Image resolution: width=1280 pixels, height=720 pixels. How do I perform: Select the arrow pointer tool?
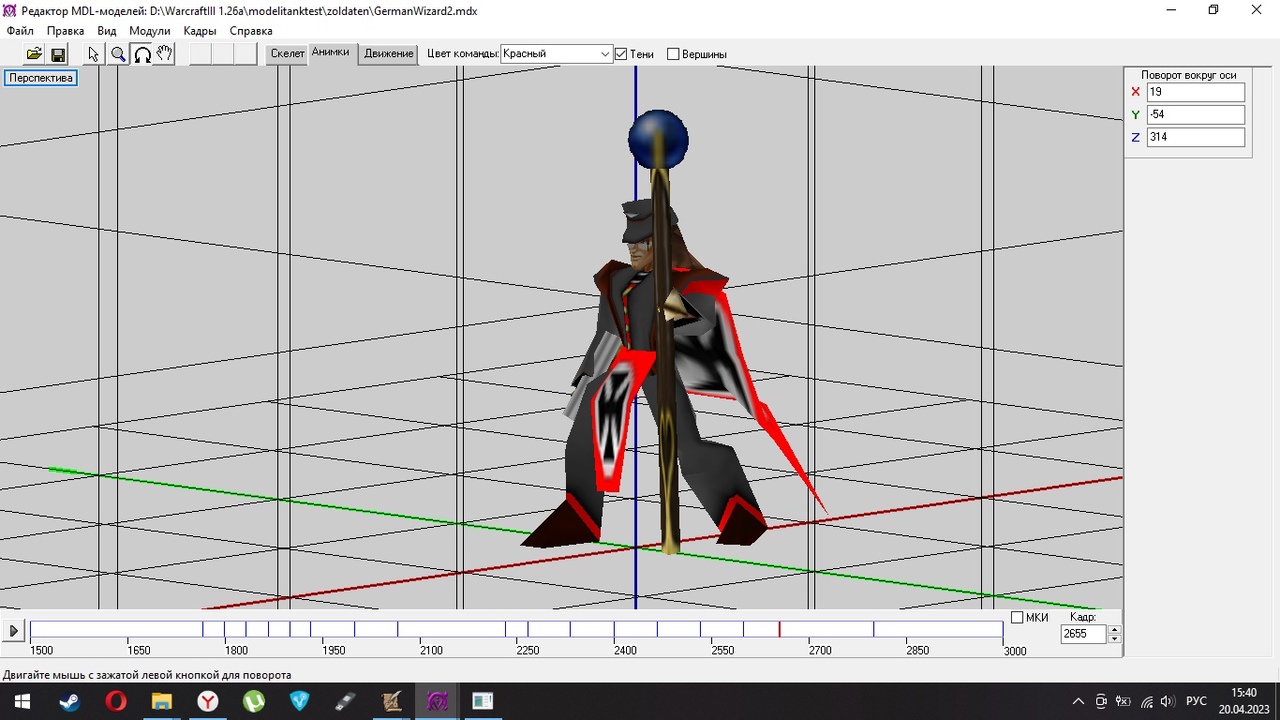pyautogui.click(x=94, y=54)
